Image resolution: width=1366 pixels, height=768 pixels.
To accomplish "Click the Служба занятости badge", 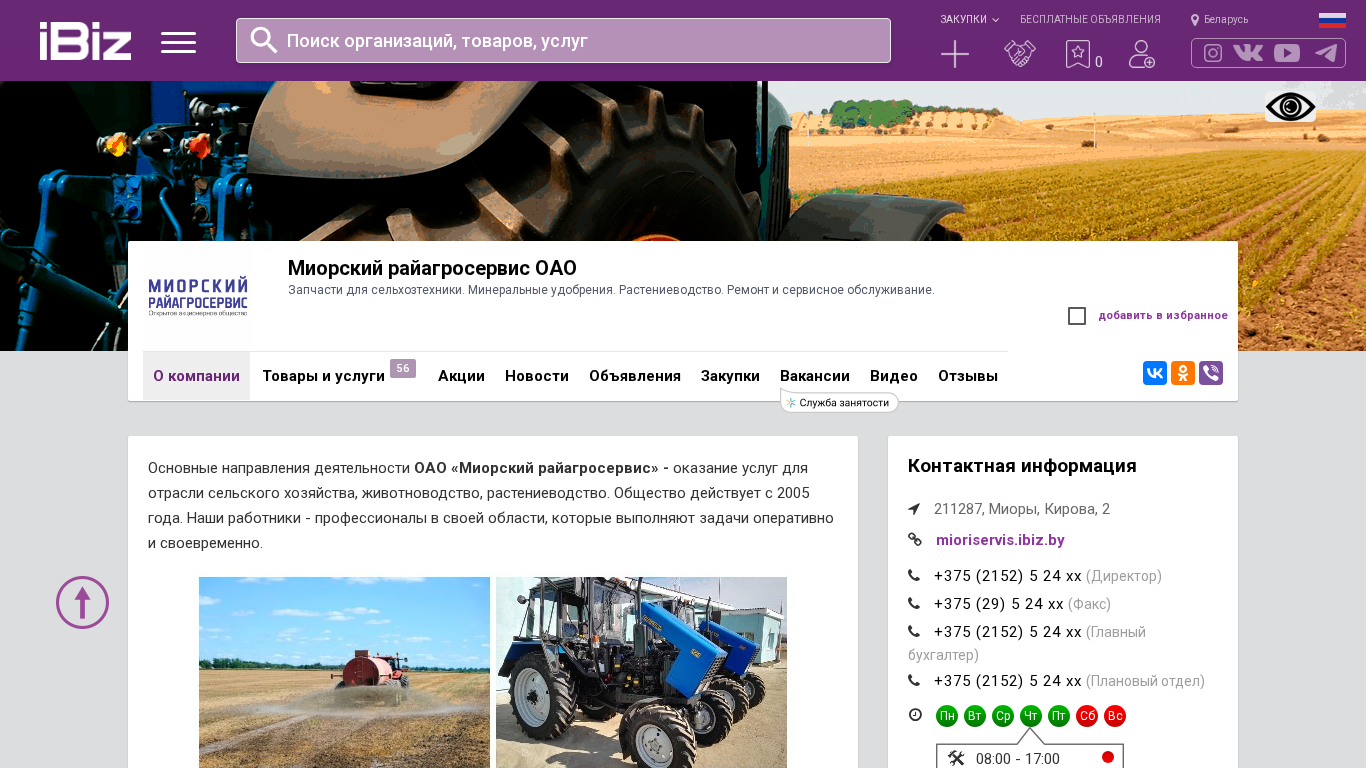I will (x=839, y=402).
